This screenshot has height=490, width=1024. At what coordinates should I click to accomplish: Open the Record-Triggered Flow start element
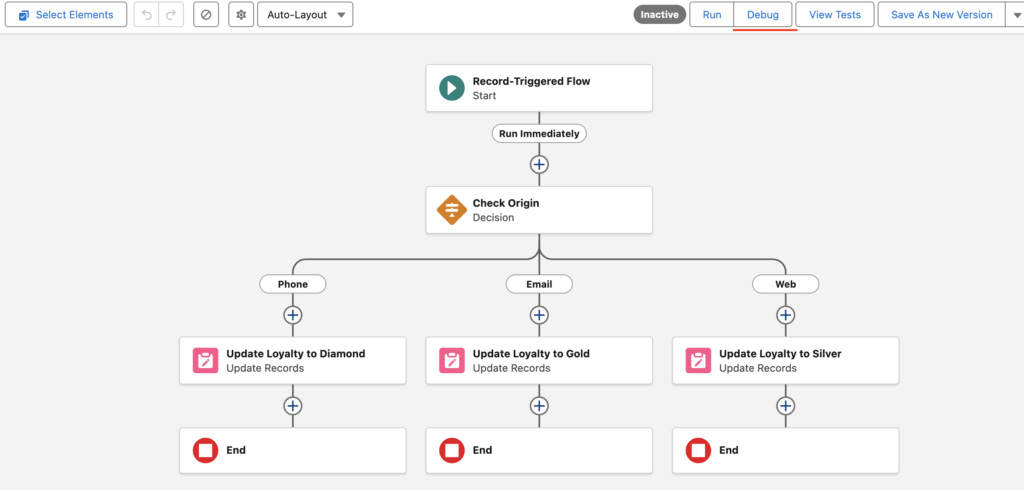point(539,88)
